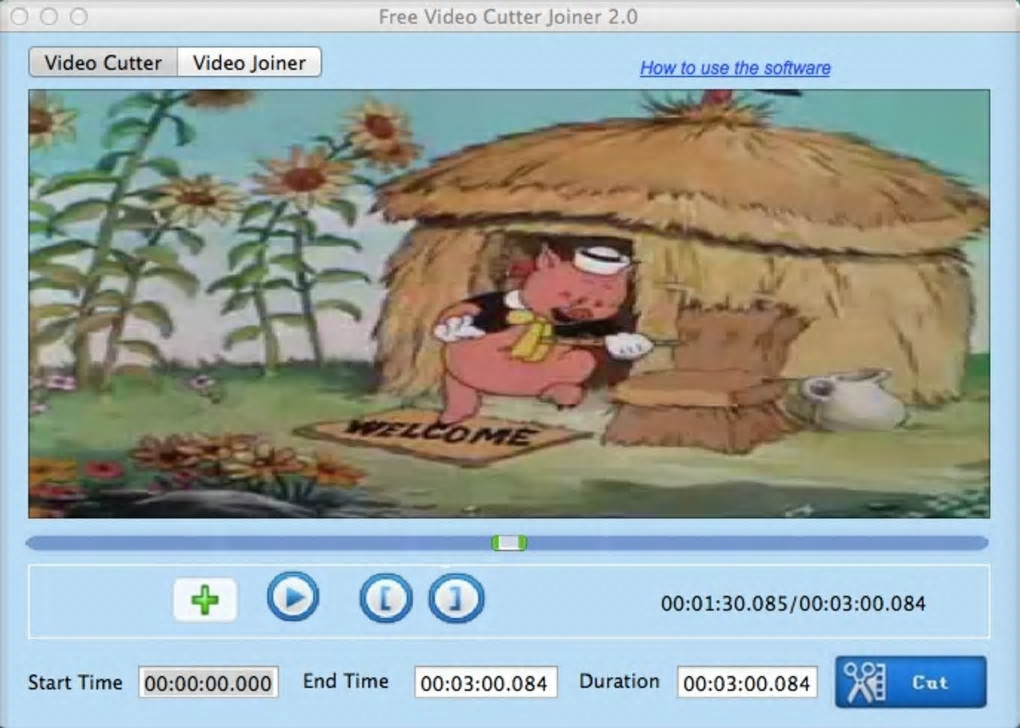The image size is (1020, 728).
Task: Click the Cut button with scissors
Action: coord(911,682)
